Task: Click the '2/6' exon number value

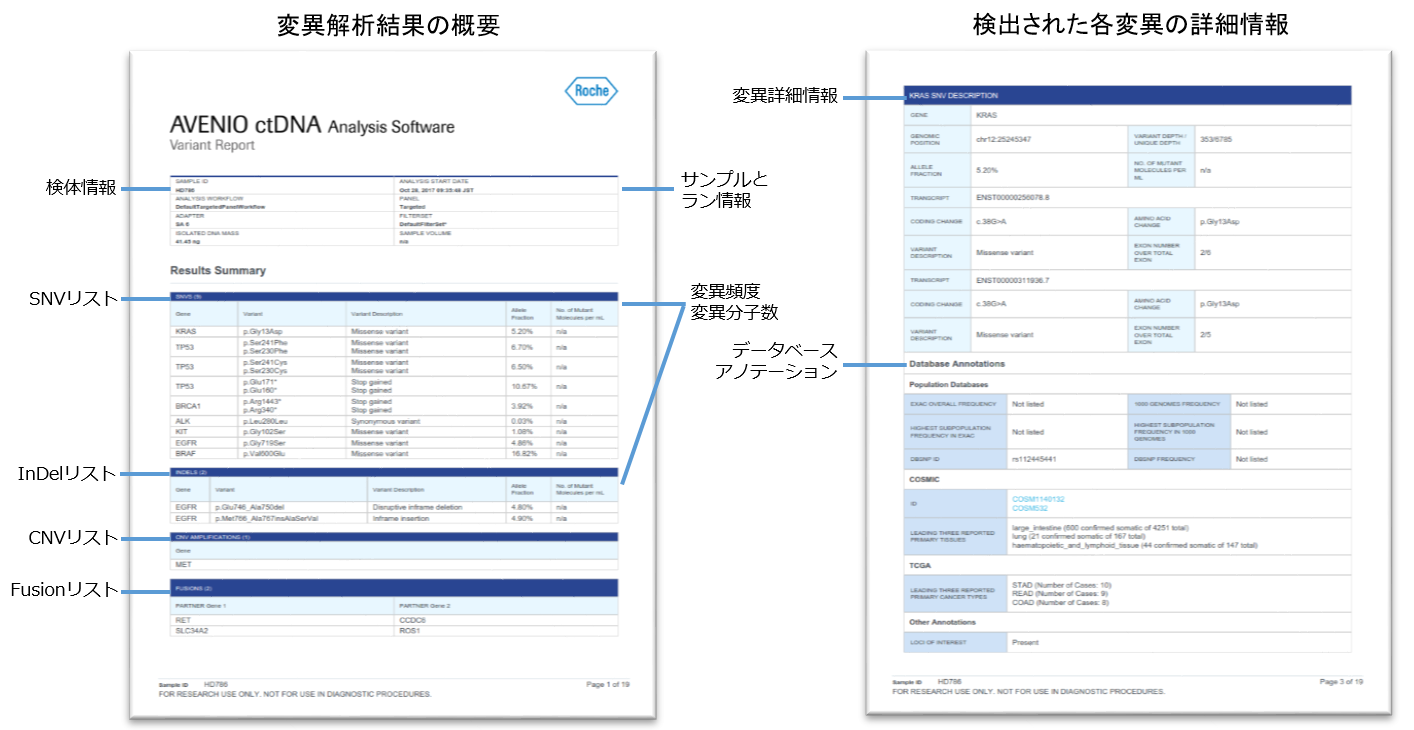Action: point(1204,252)
